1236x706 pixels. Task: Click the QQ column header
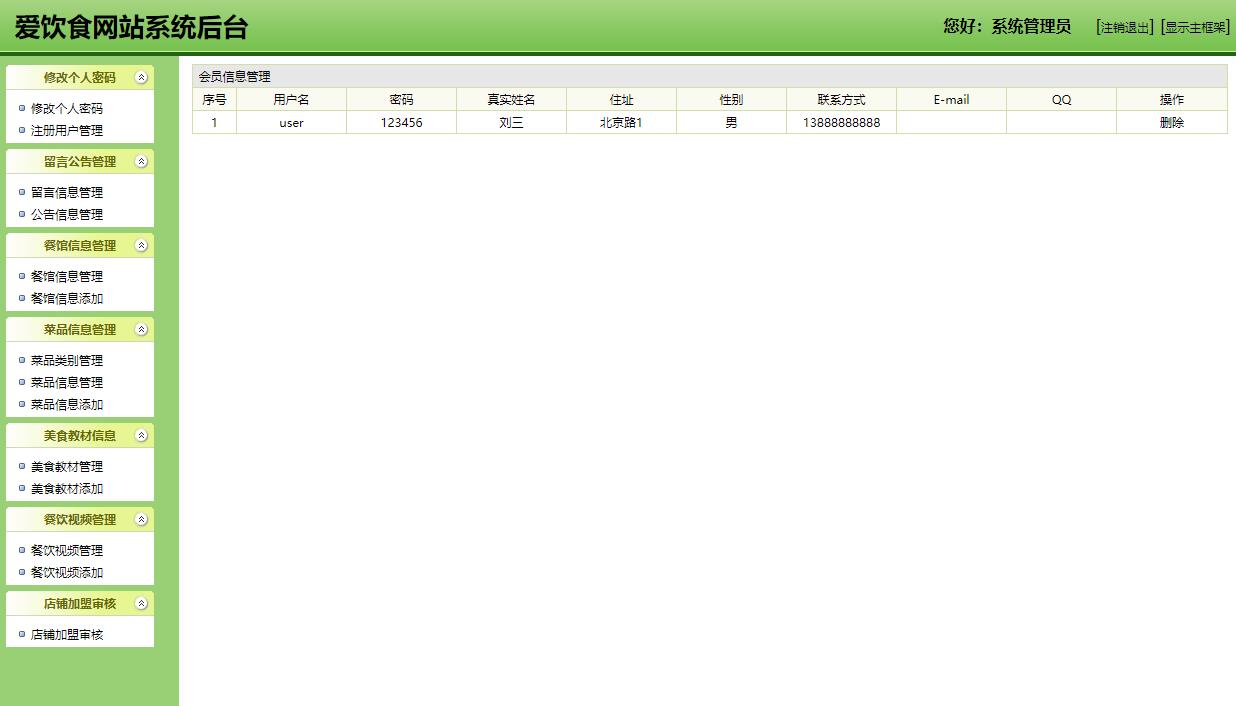coord(1061,99)
